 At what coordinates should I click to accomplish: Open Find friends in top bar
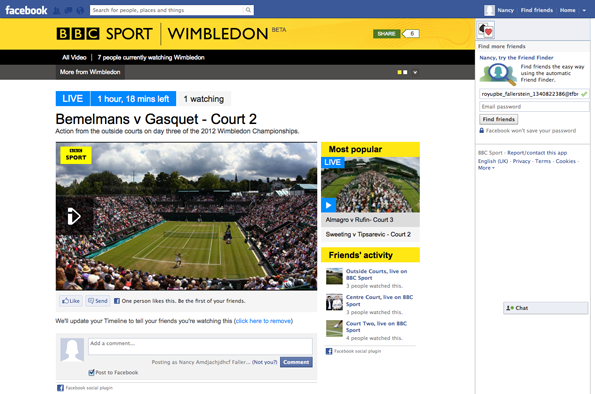click(x=537, y=10)
